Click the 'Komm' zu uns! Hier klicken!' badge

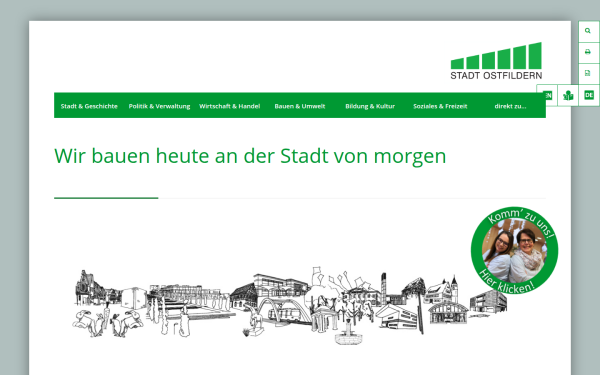pos(514,251)
